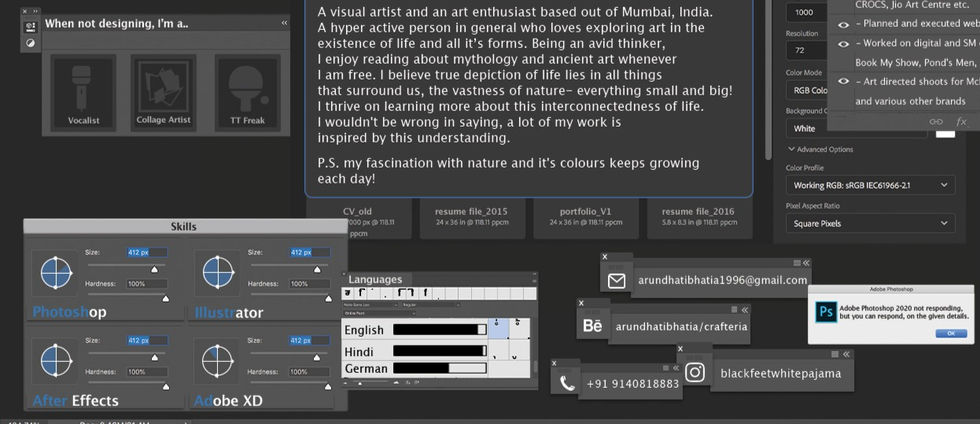Screen dimensions: 980x424
Task: Collapse the 'When not designing' panel
Action: [x=284, y=23]
